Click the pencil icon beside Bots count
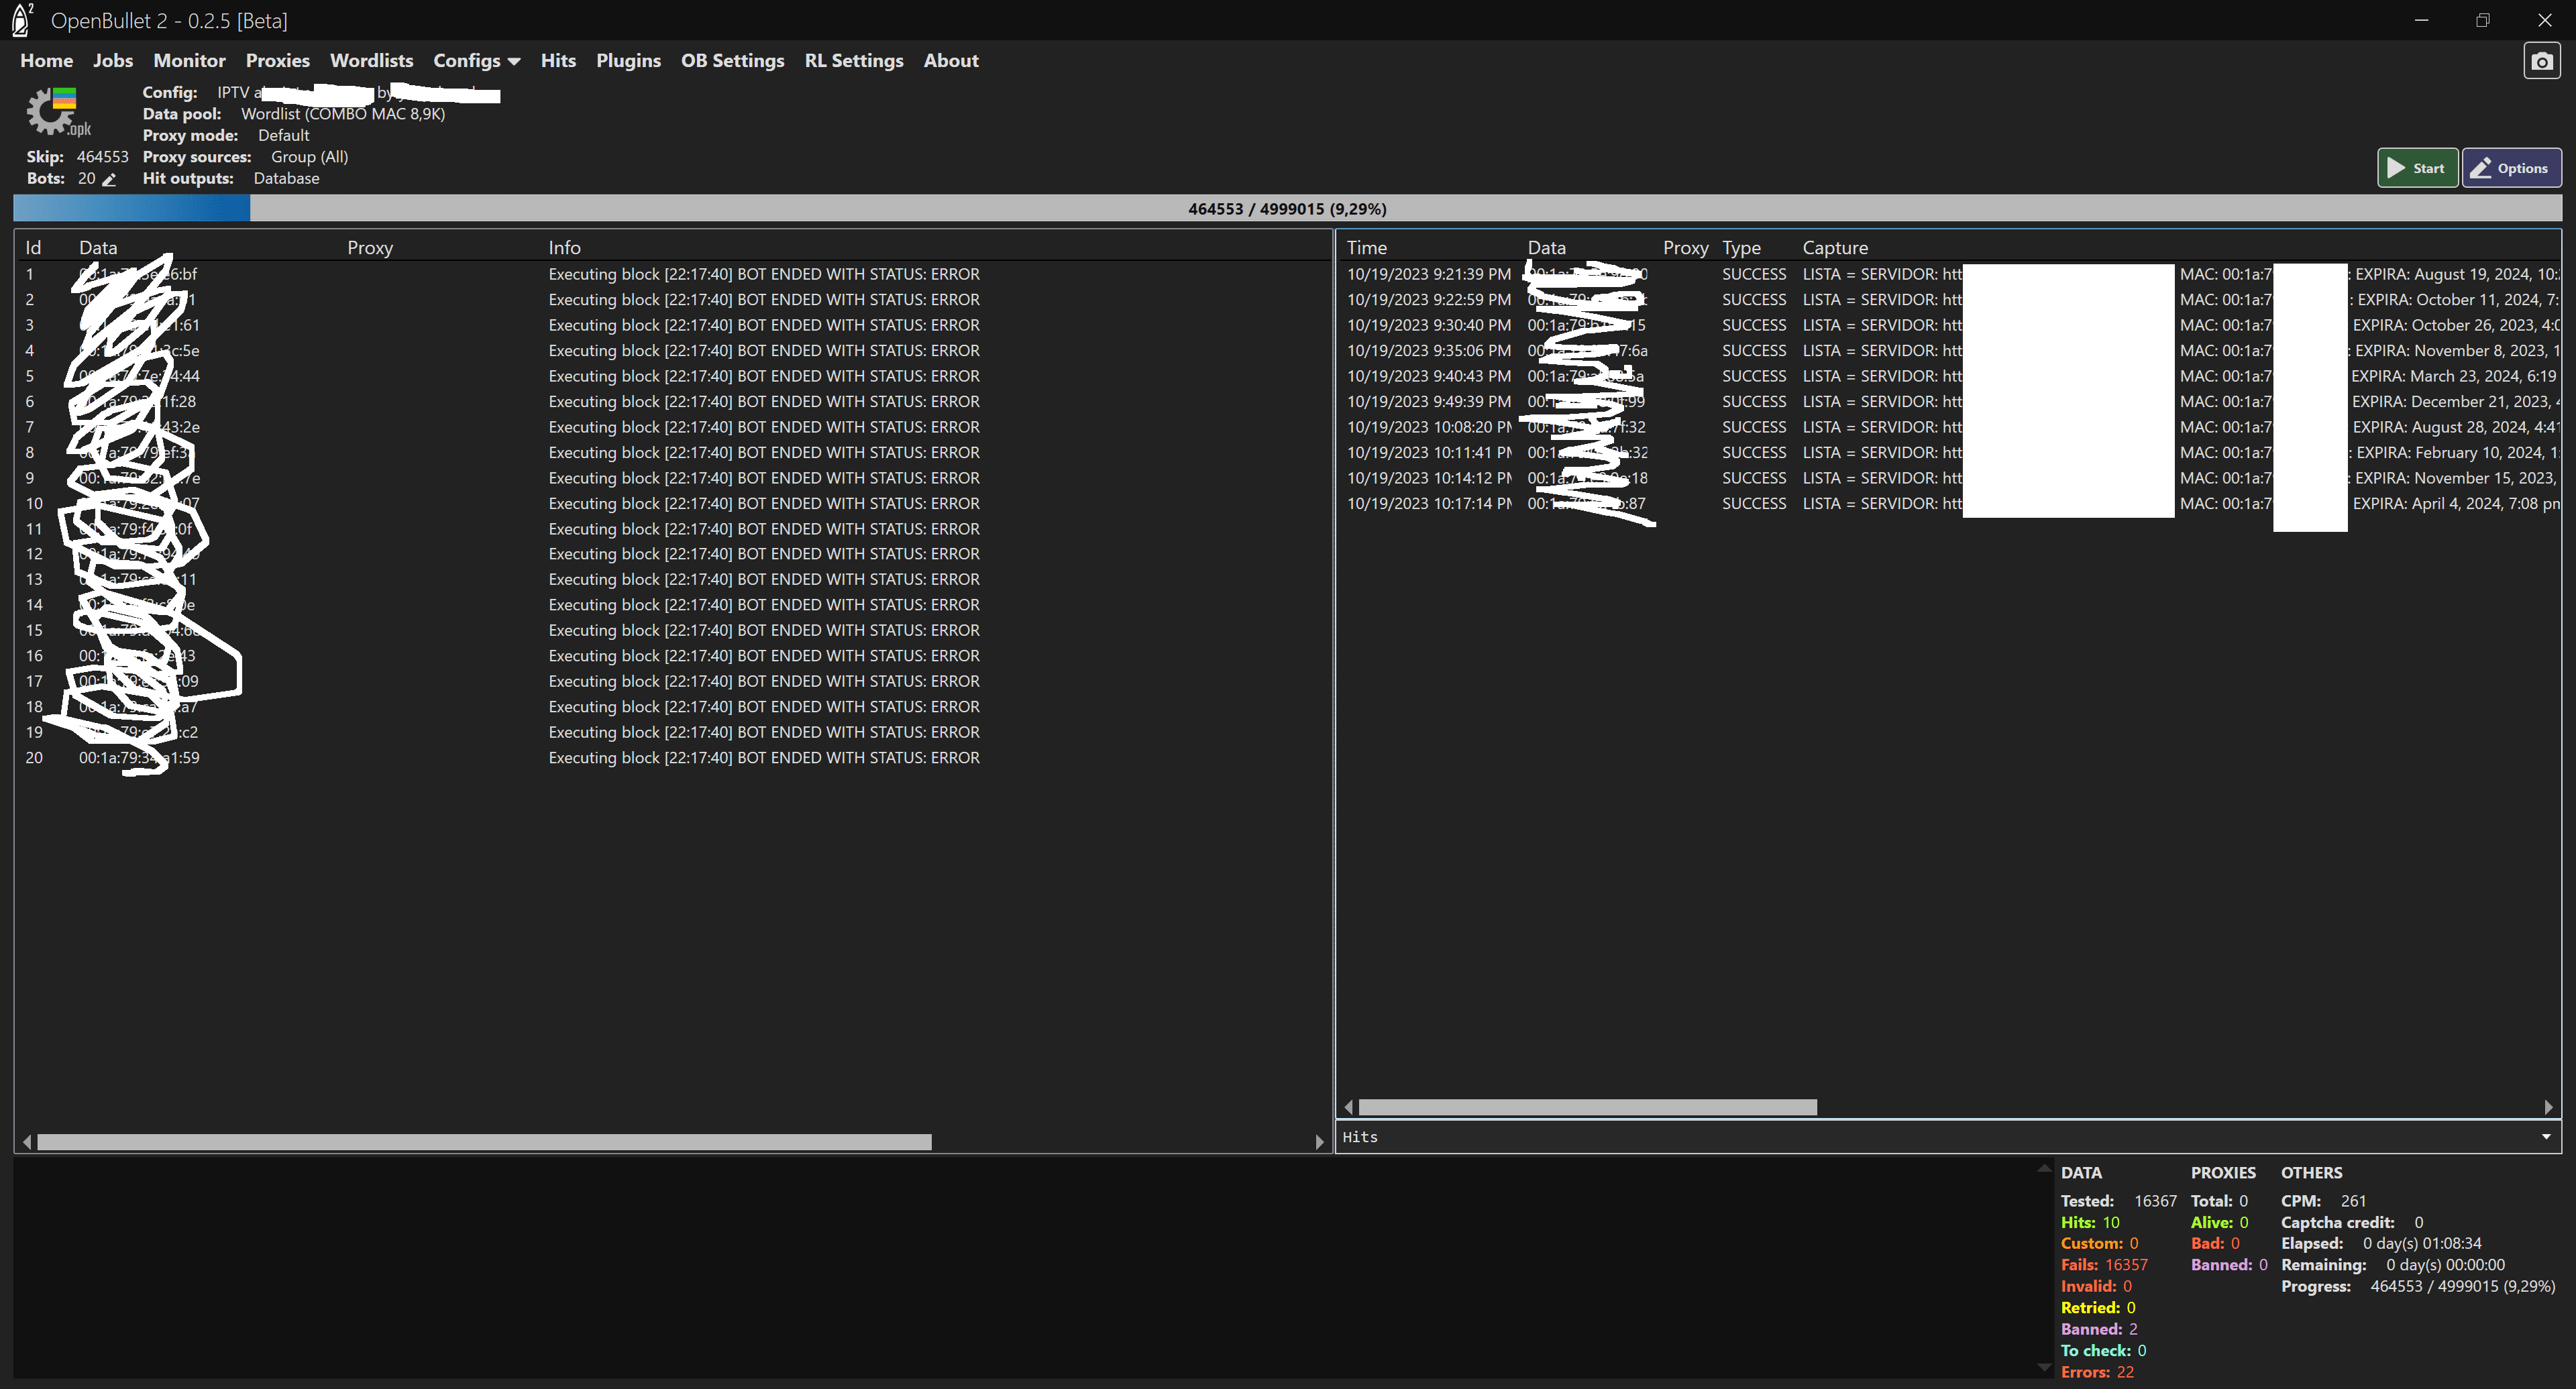2576x1389 pixels. click(x=110, y=180)
